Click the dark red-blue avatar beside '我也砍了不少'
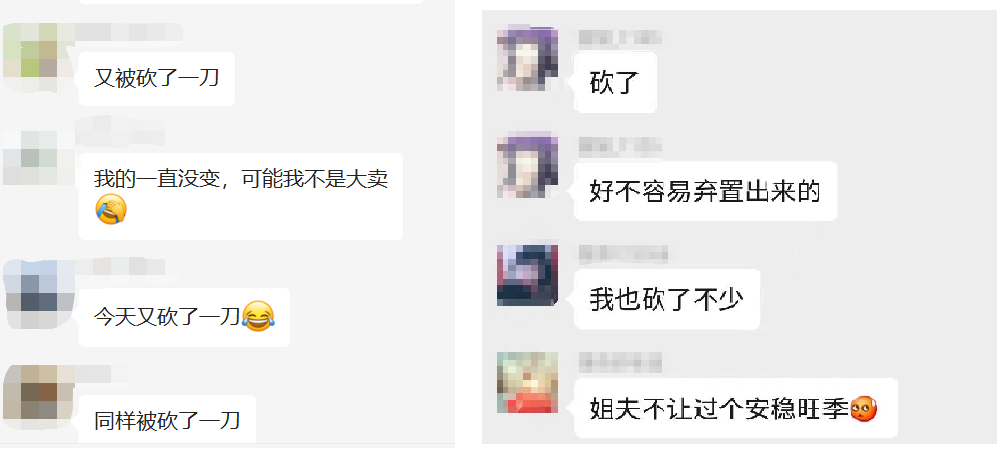This screenshot has height=453, width=997. pyautogui.click(x=528, y=275)
